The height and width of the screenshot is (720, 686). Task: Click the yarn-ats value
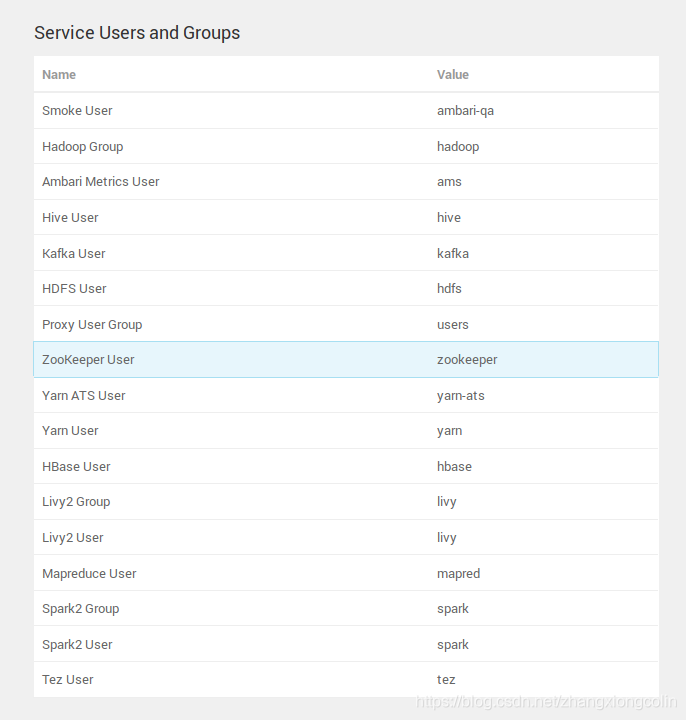461,396
